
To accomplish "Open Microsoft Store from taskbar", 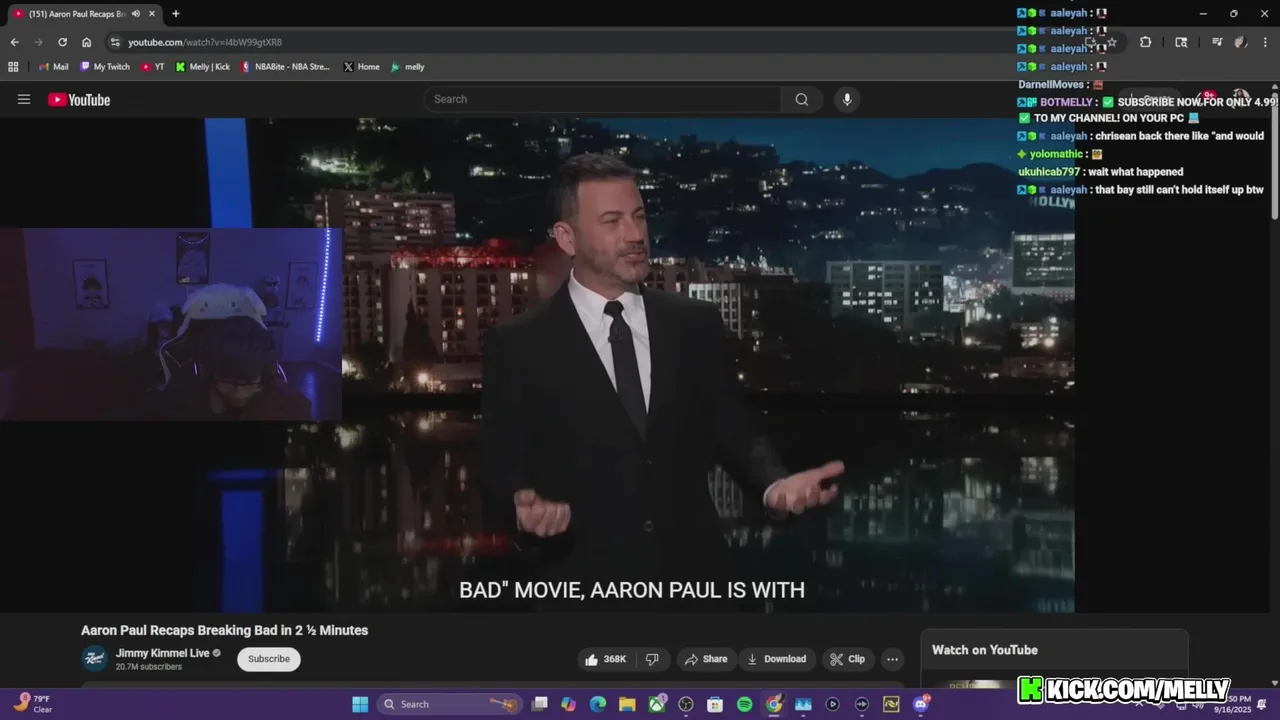I will pyautogui.click(x=715, y=704).
